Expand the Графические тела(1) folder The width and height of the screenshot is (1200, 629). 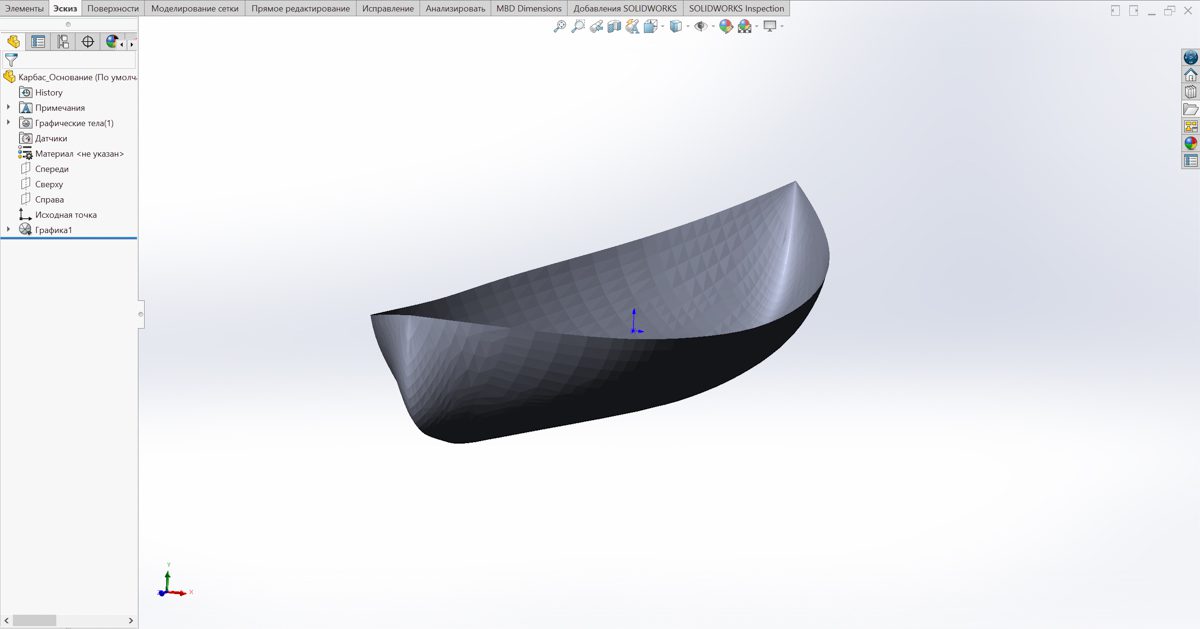pyautogui.click(x=9, y=123)
